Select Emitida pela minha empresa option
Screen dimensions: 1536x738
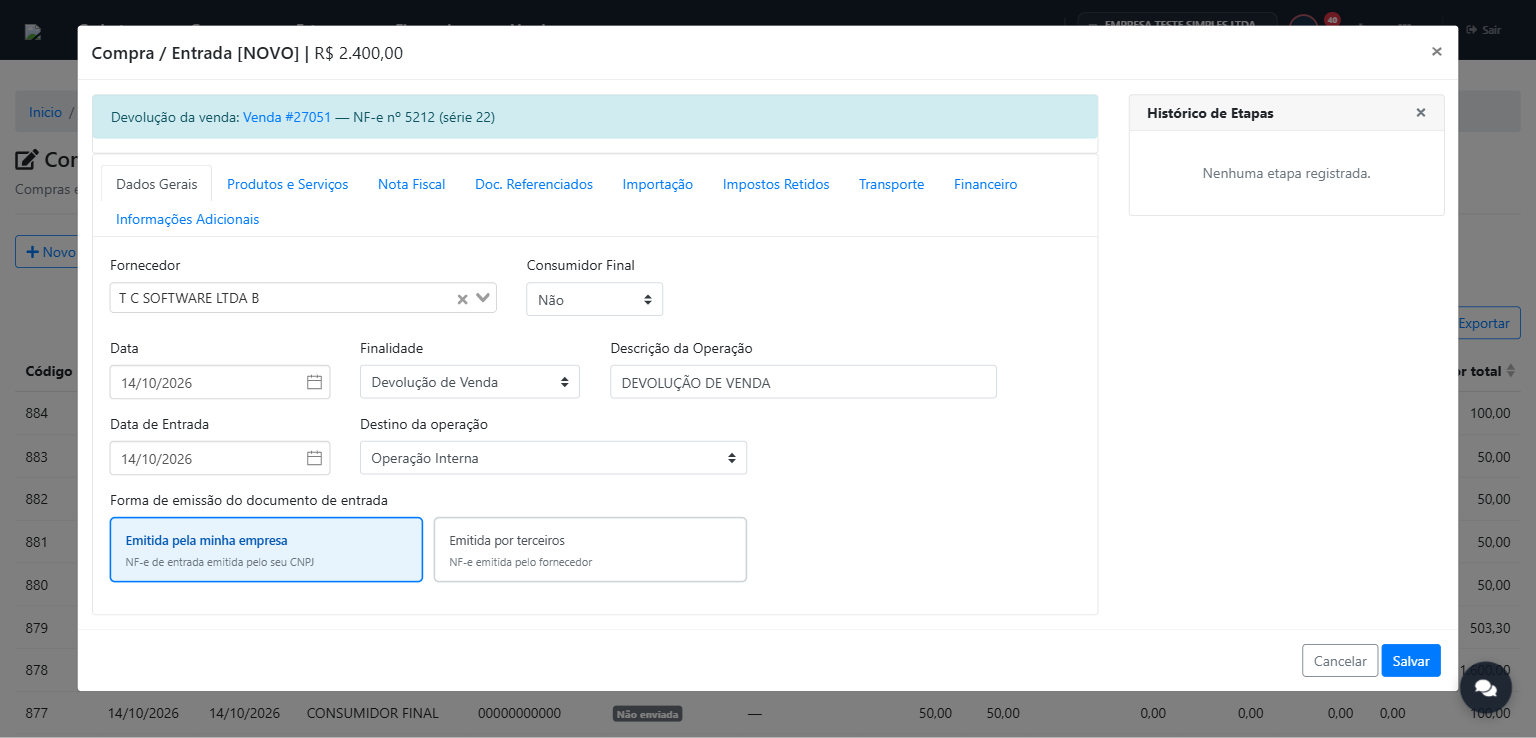tap(266, 549)
